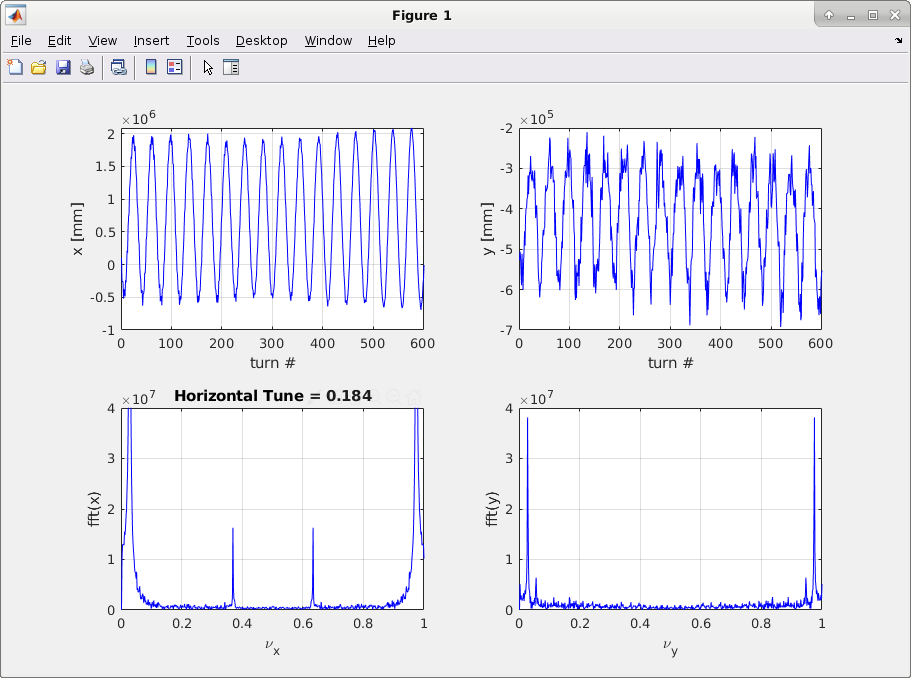Click the stay-on-top arrow in title bar
This screenshot has width=911, height=678.
829,15
